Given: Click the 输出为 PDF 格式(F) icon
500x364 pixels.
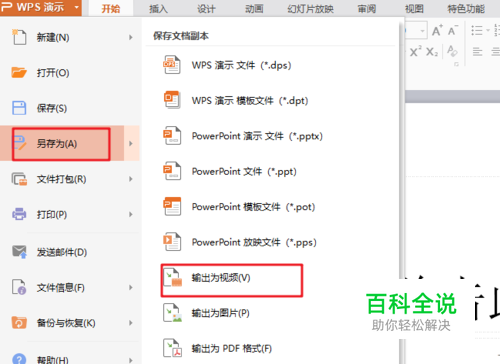Looking at the screenshot, I should (173, 348).
